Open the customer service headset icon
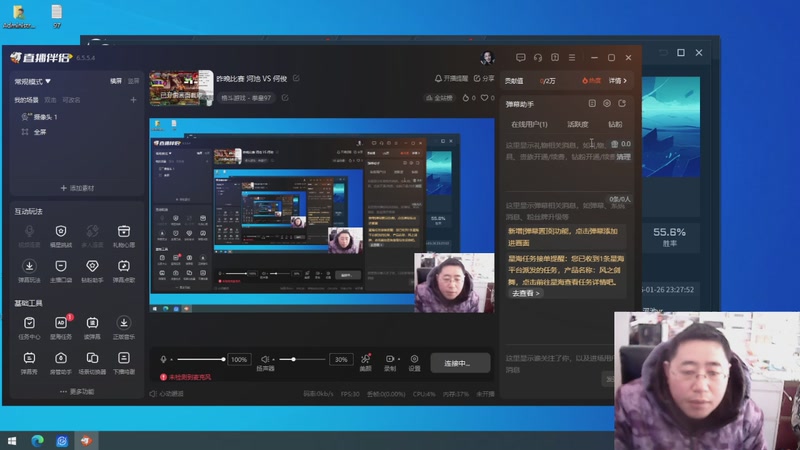 (x=538, y=58)
